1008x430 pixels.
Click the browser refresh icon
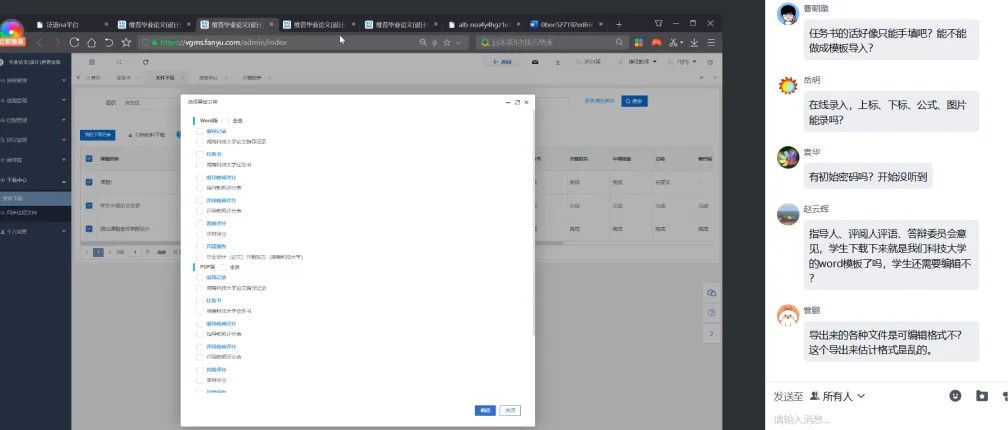[x=74, y=43]
